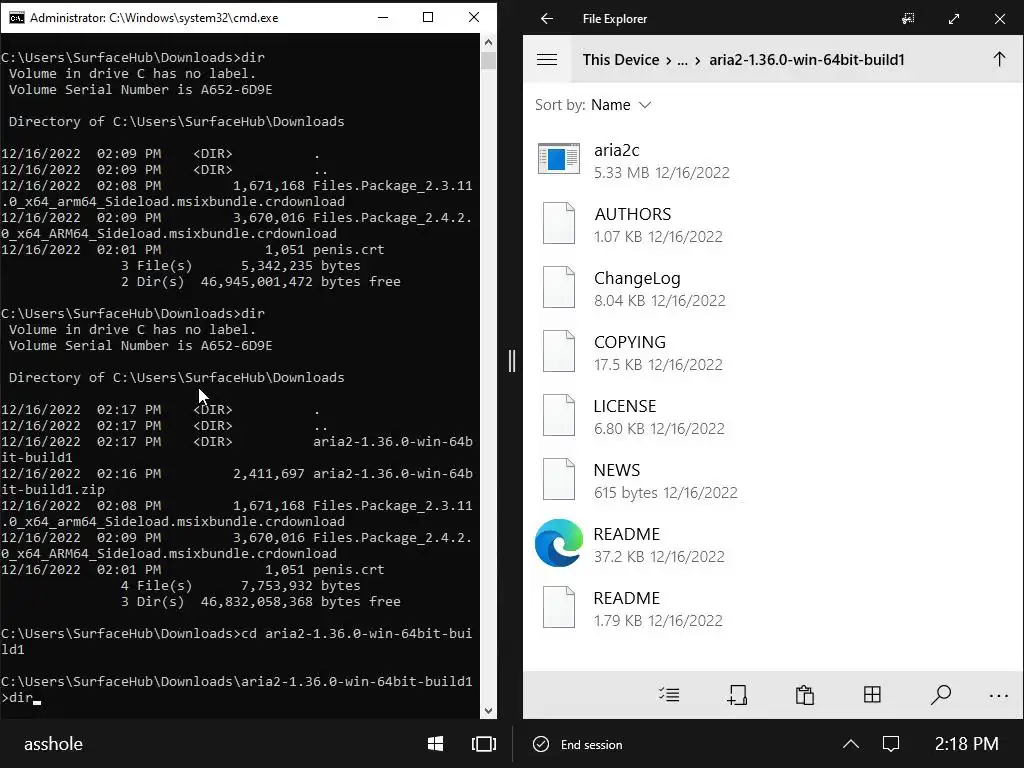Open search with the magnifier icon
Viewport: 1024px width, 768px height.
(x=940, y=695)
